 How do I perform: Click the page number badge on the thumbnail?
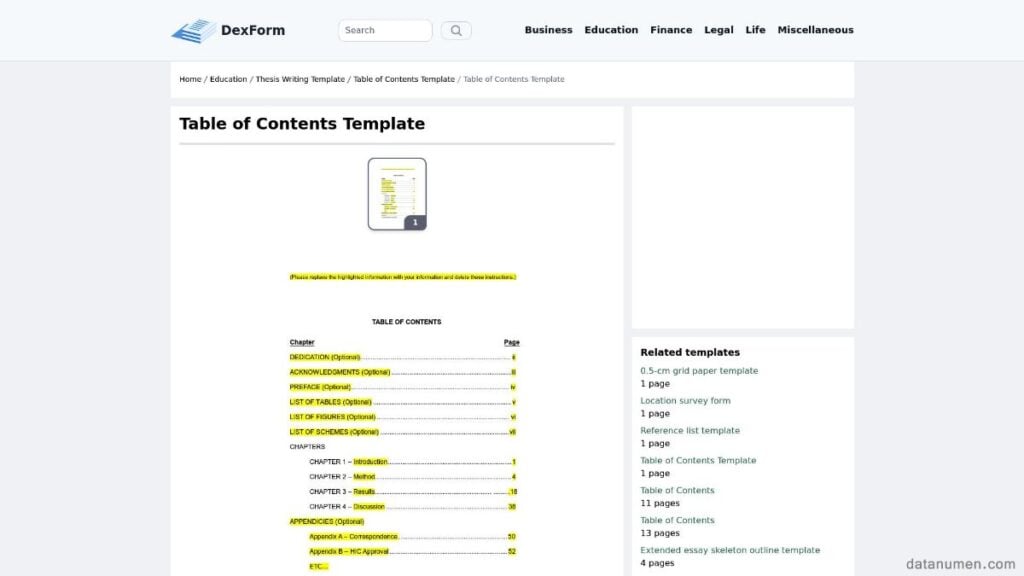coord(415,222)
